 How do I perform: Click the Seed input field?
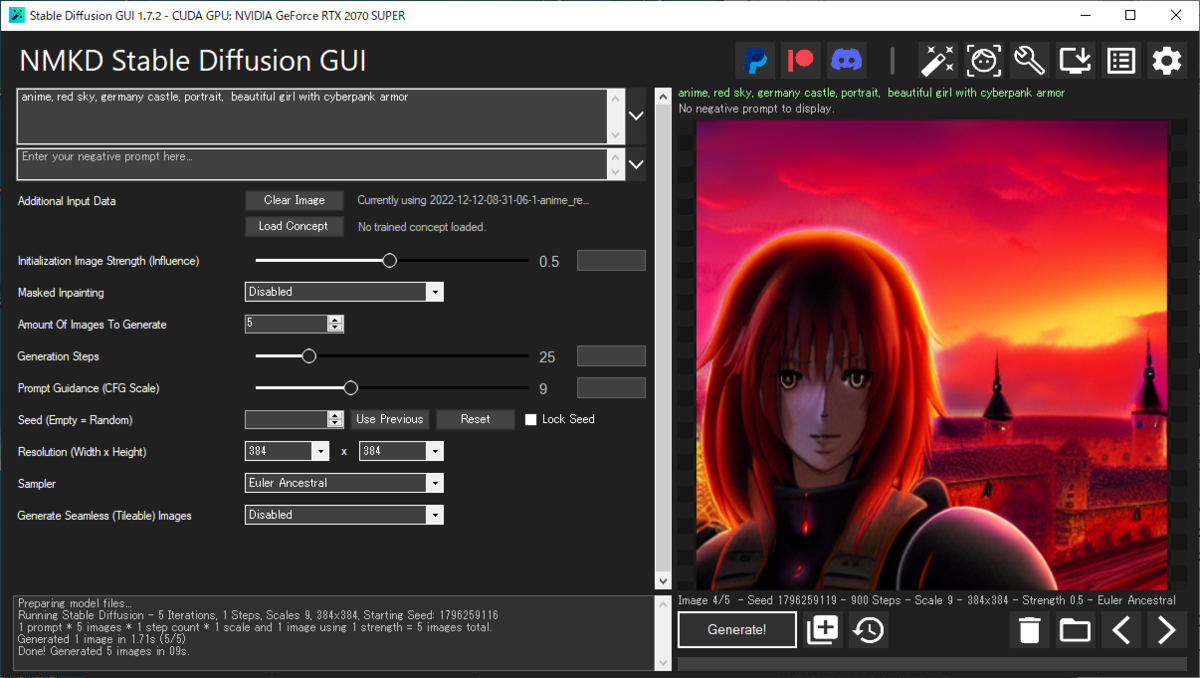coord(286,420)
